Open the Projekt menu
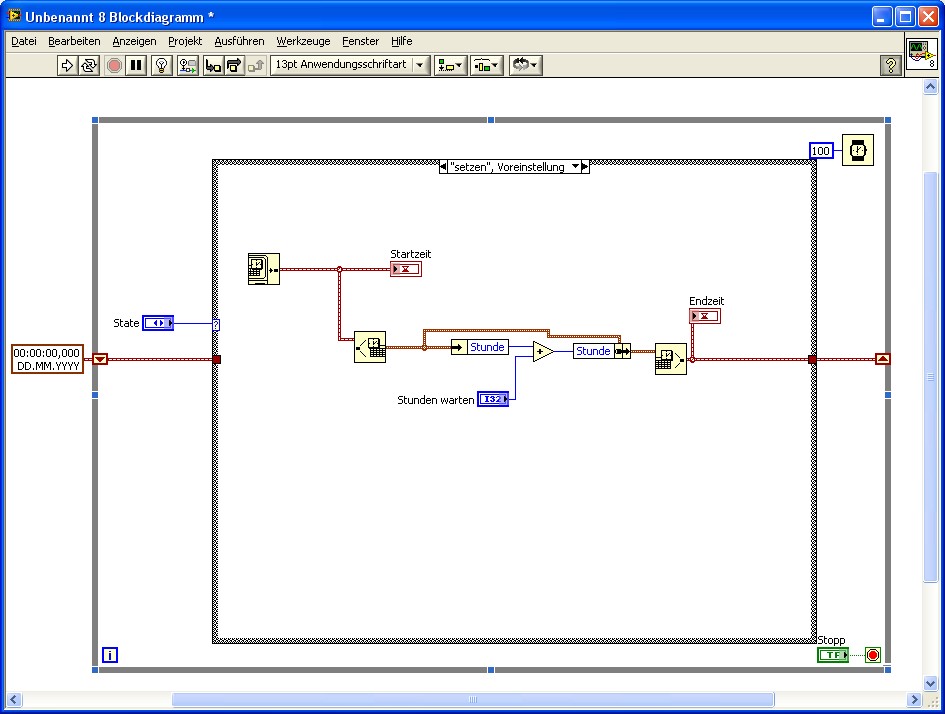This screenshot has height=714, width=945. (185, 41)
